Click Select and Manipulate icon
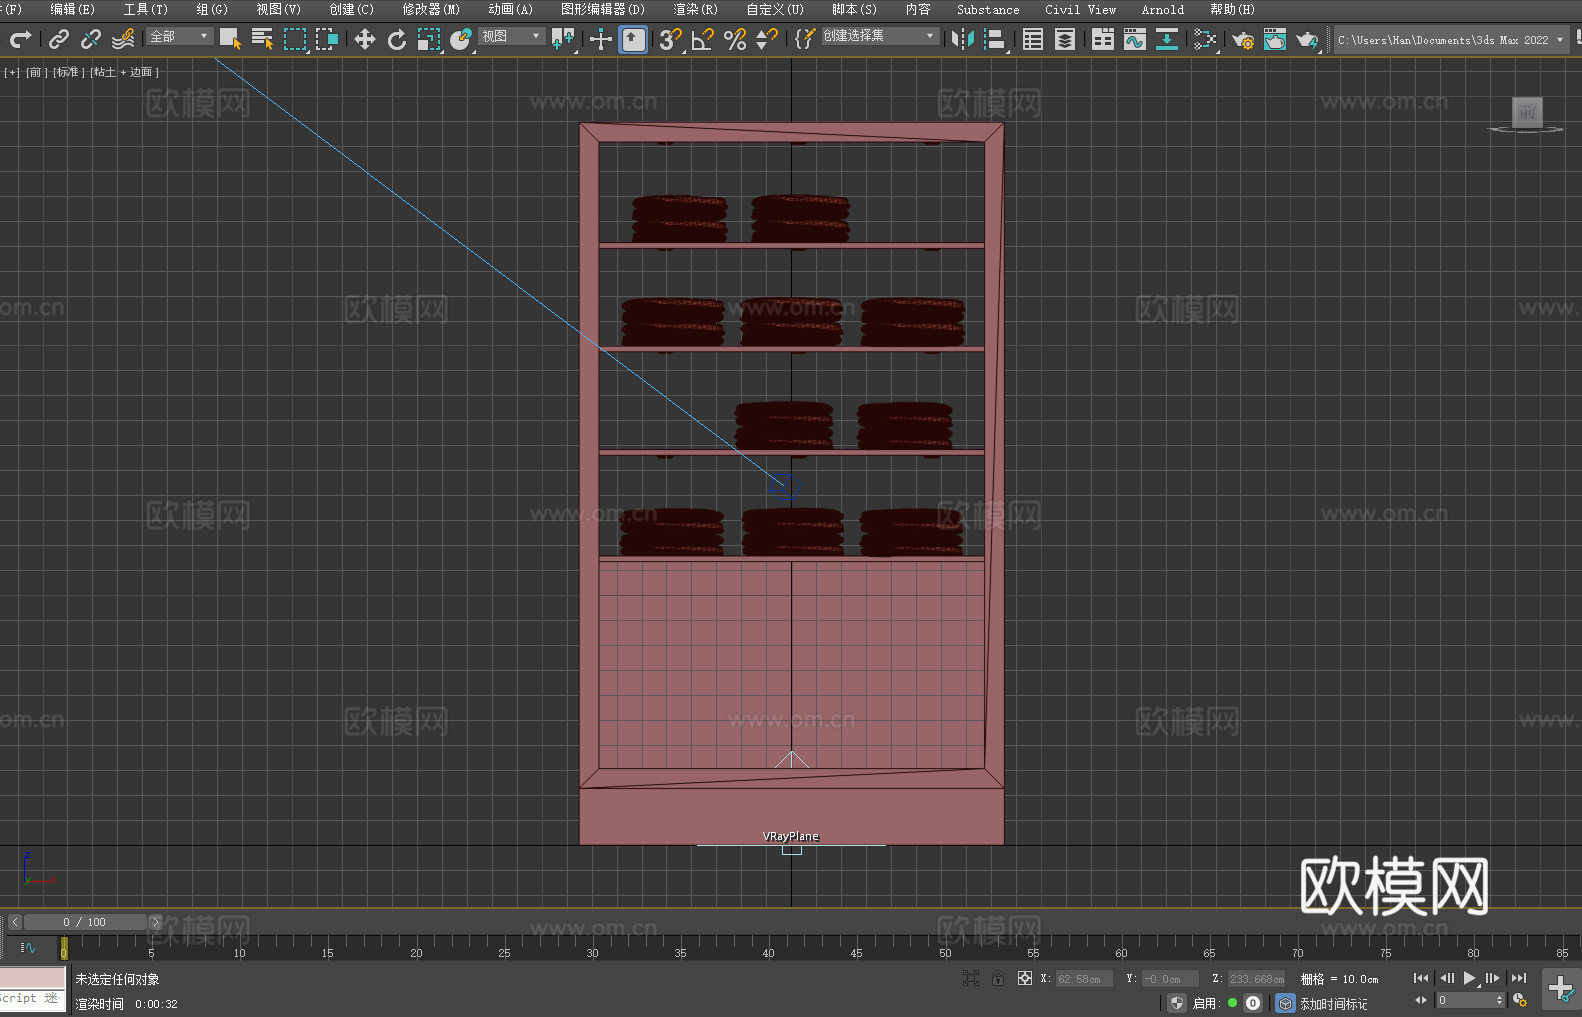Viewport: 1582px width, 1017px height. (601, 39)
